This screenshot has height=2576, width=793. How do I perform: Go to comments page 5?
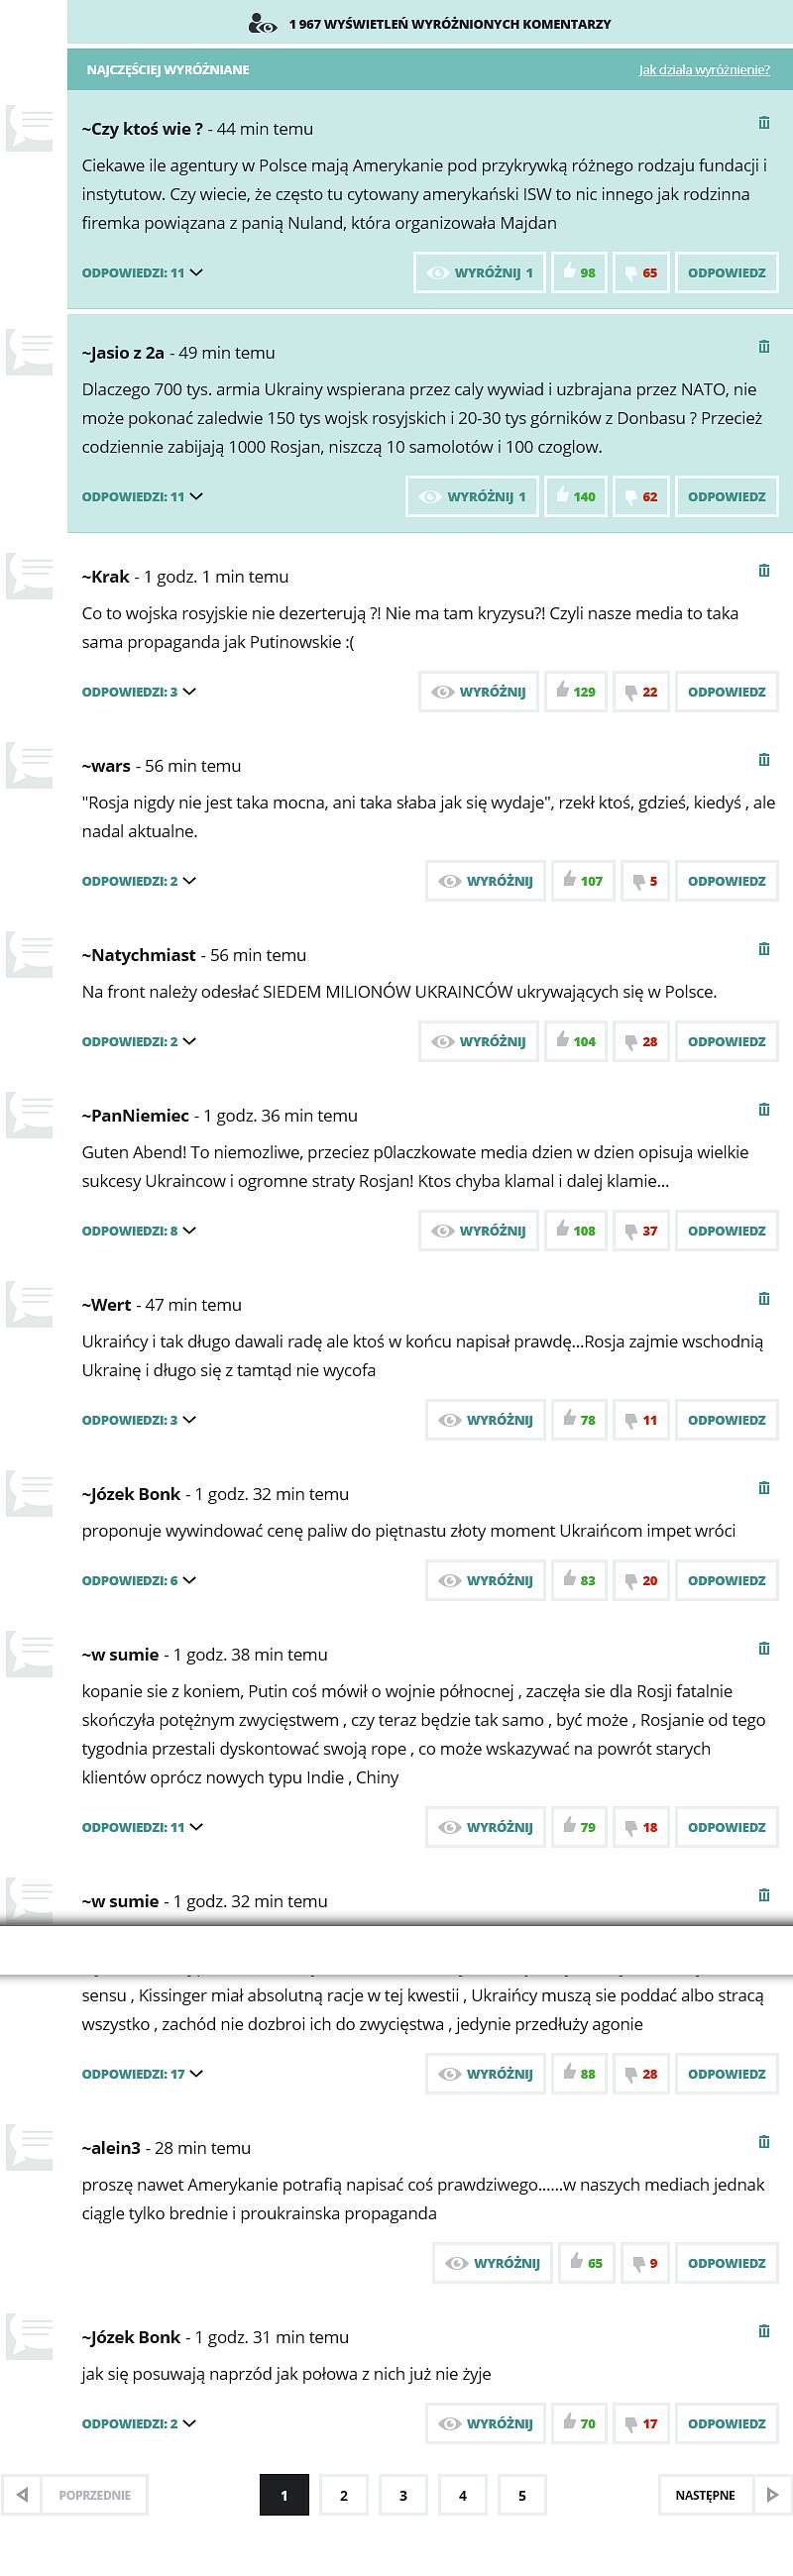coord(522,2495)
